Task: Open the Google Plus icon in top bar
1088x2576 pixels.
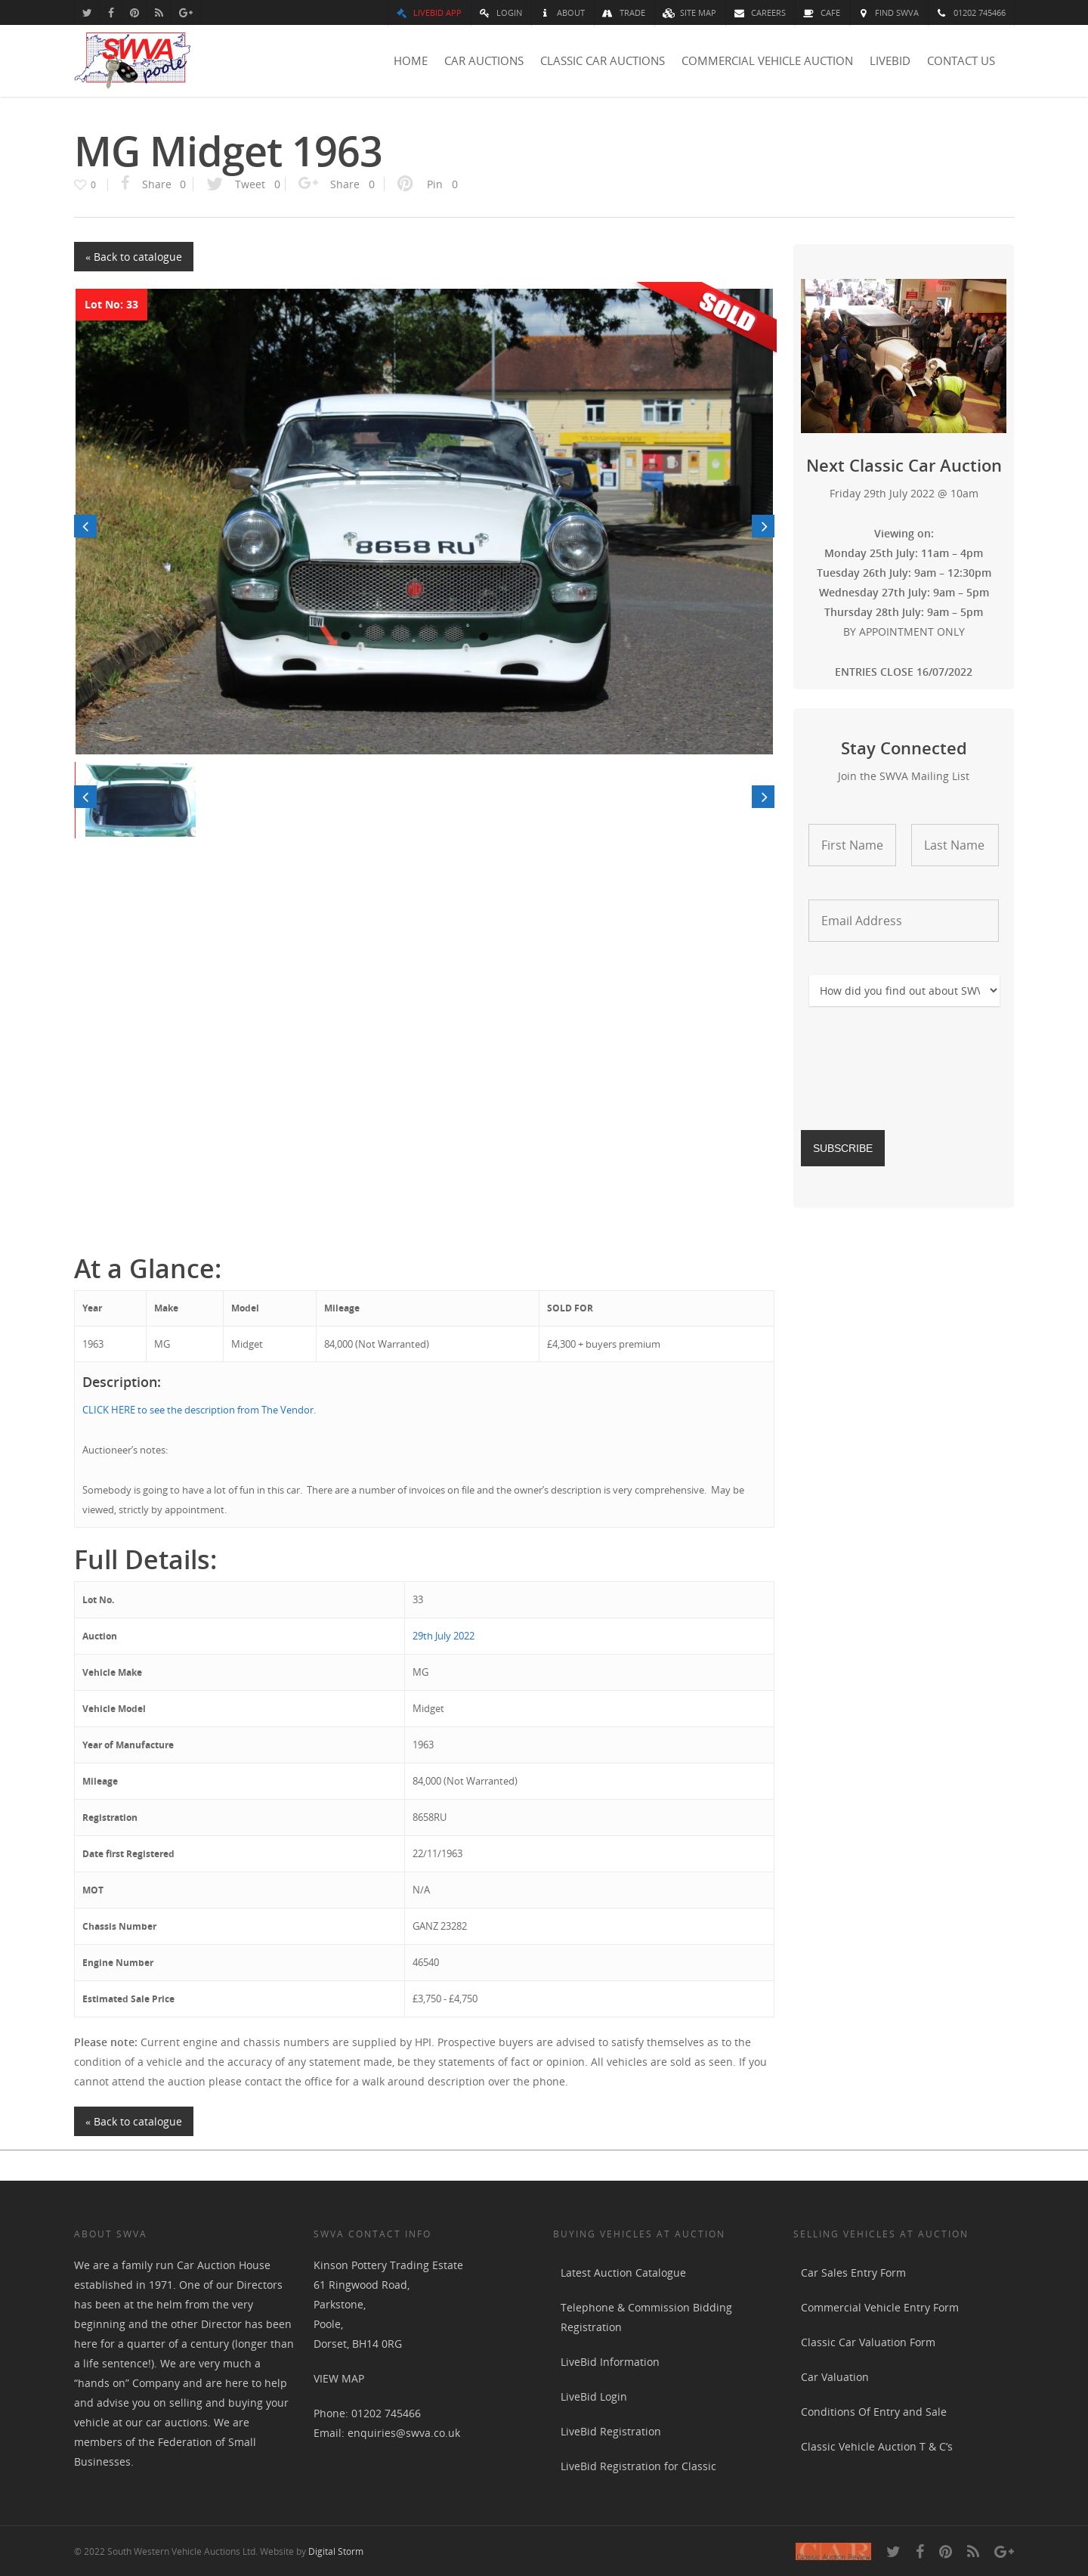Action: (x=186, y=13)
